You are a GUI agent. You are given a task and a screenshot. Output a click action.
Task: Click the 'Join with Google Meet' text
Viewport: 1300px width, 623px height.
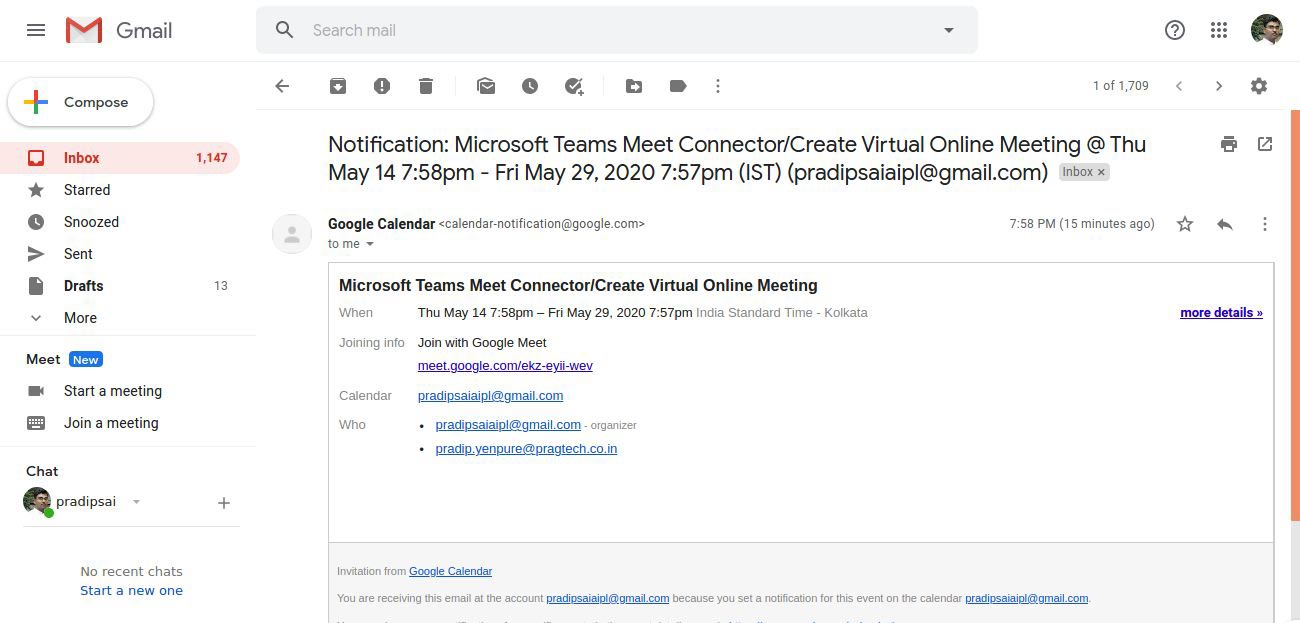coord(482,343)
